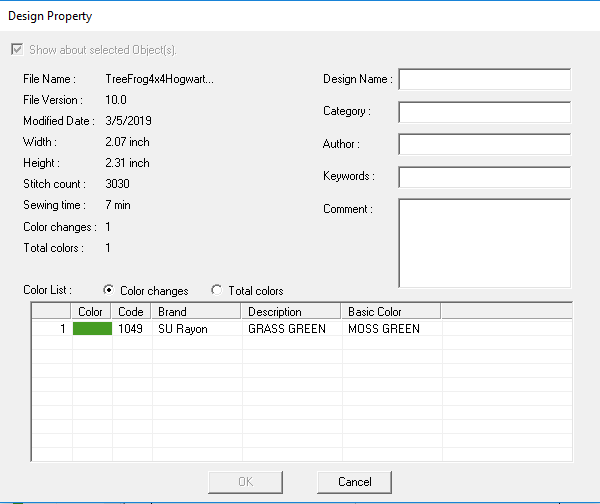Click the MOSS GREEN basic color cell
Viewport: 600px width, 504px height.
click(384, 329)
